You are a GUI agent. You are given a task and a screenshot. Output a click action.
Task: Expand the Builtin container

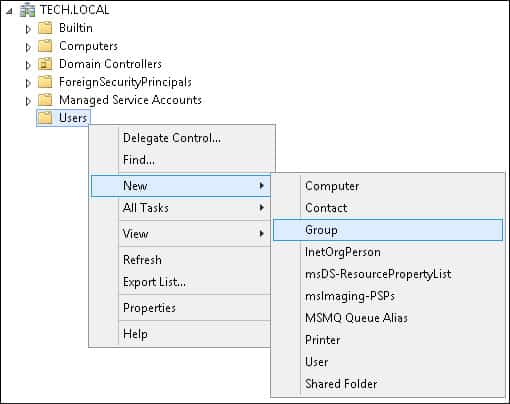(x=28, y=29)
